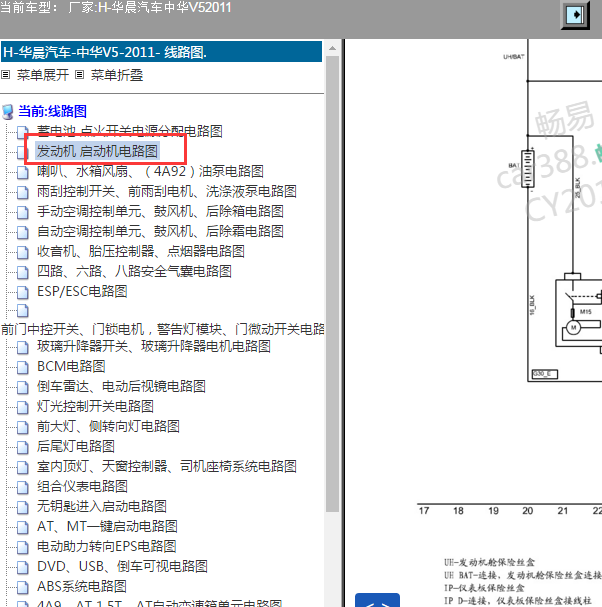Image resolution: width=602 pixels, height=607 pixels.
Task: Click blue page navigation button under diagram
Action: pyautogui.click(x=377, y=600)
